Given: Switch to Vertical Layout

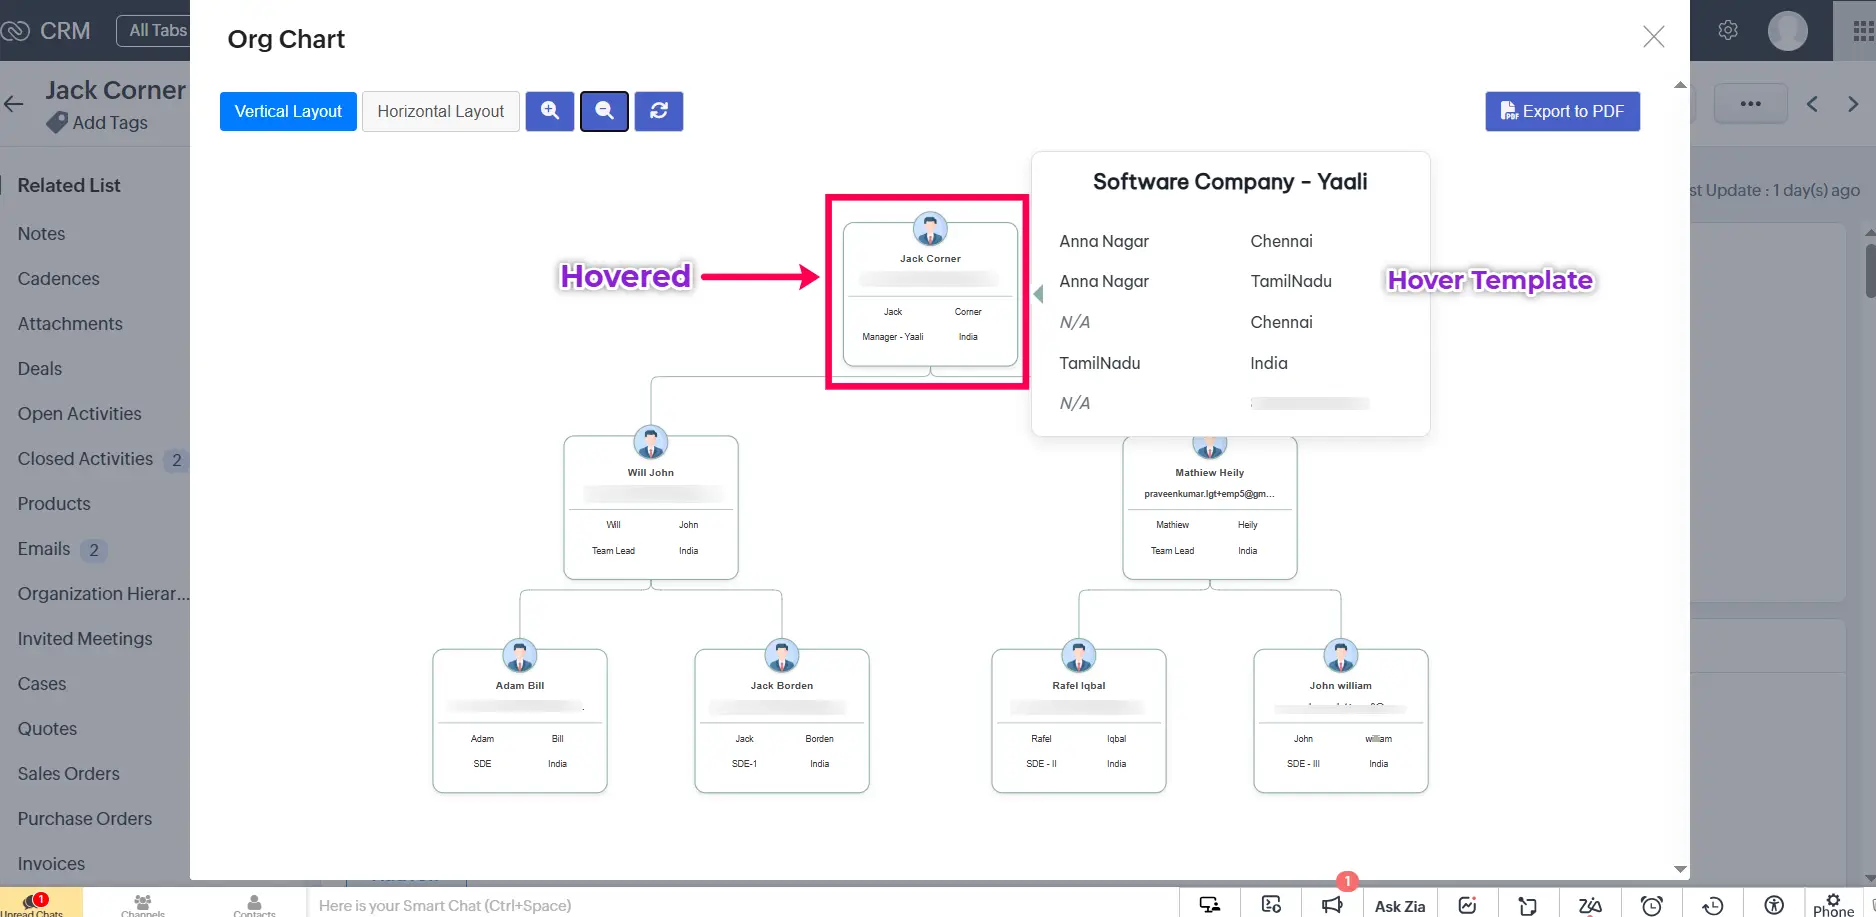Looking at the screenshot, I should [288, 111].
